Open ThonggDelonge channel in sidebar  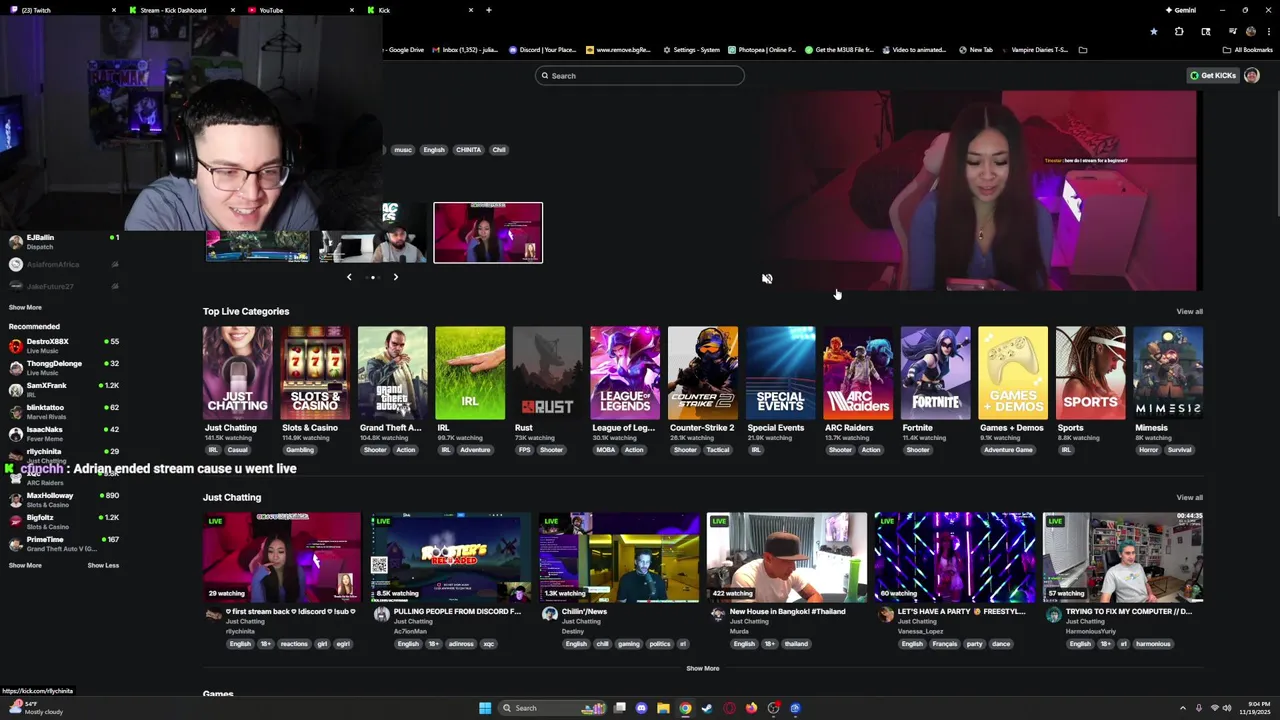[x=64, y=367]
